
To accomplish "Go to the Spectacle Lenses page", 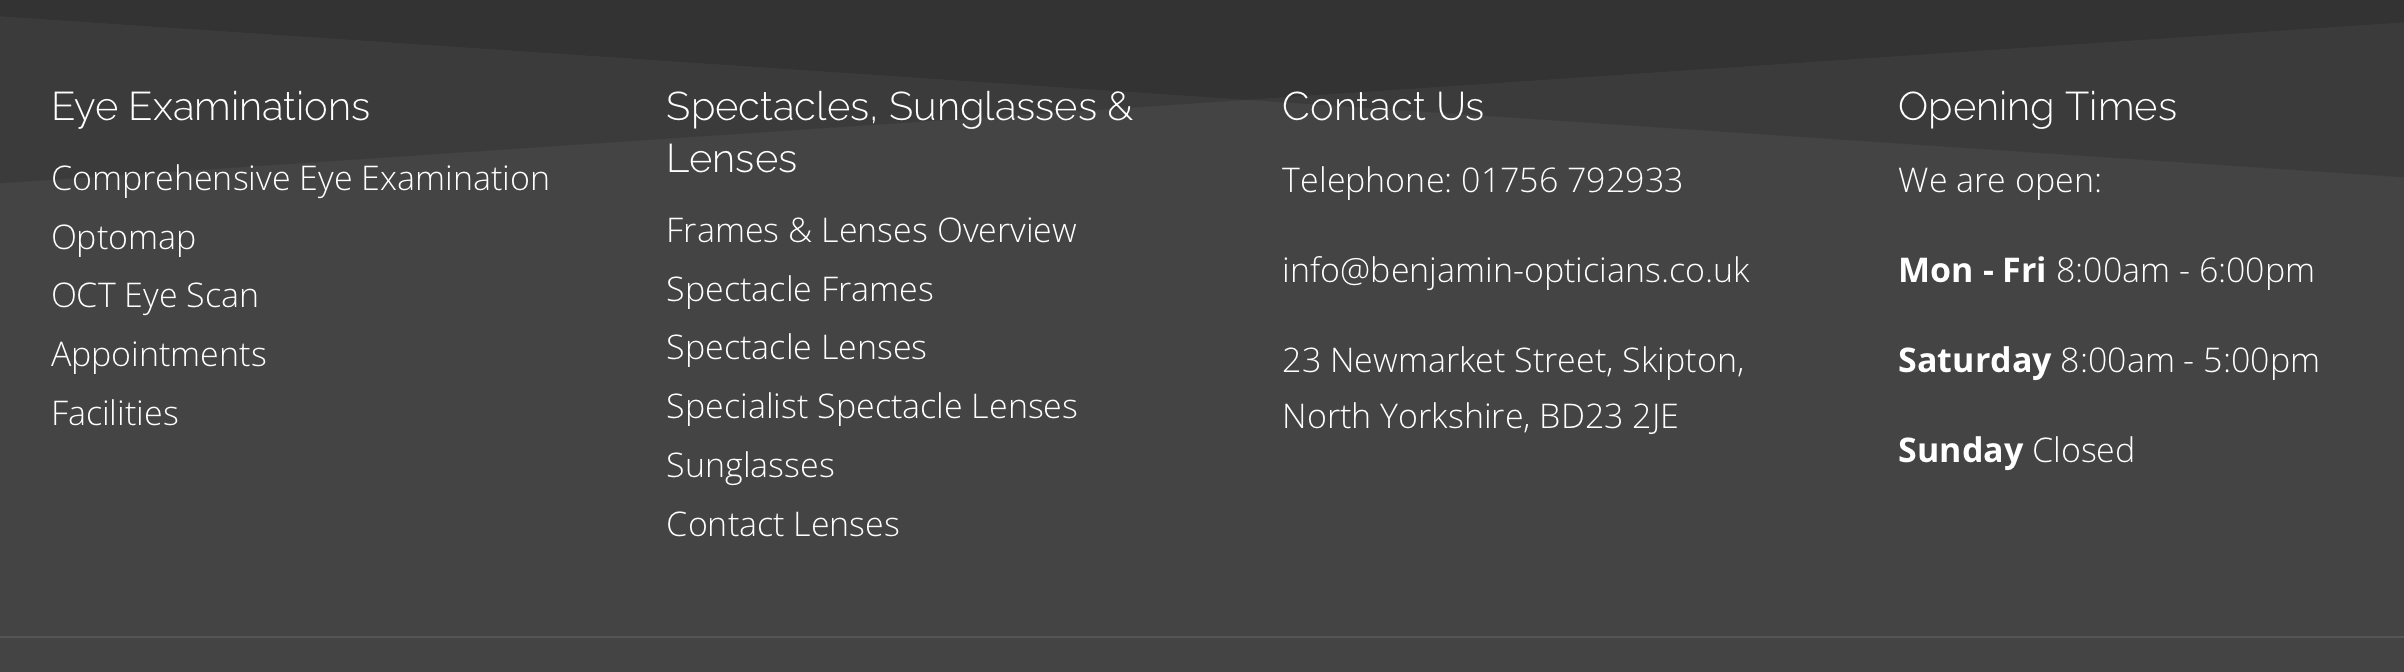I will click(x=796, y=348).
